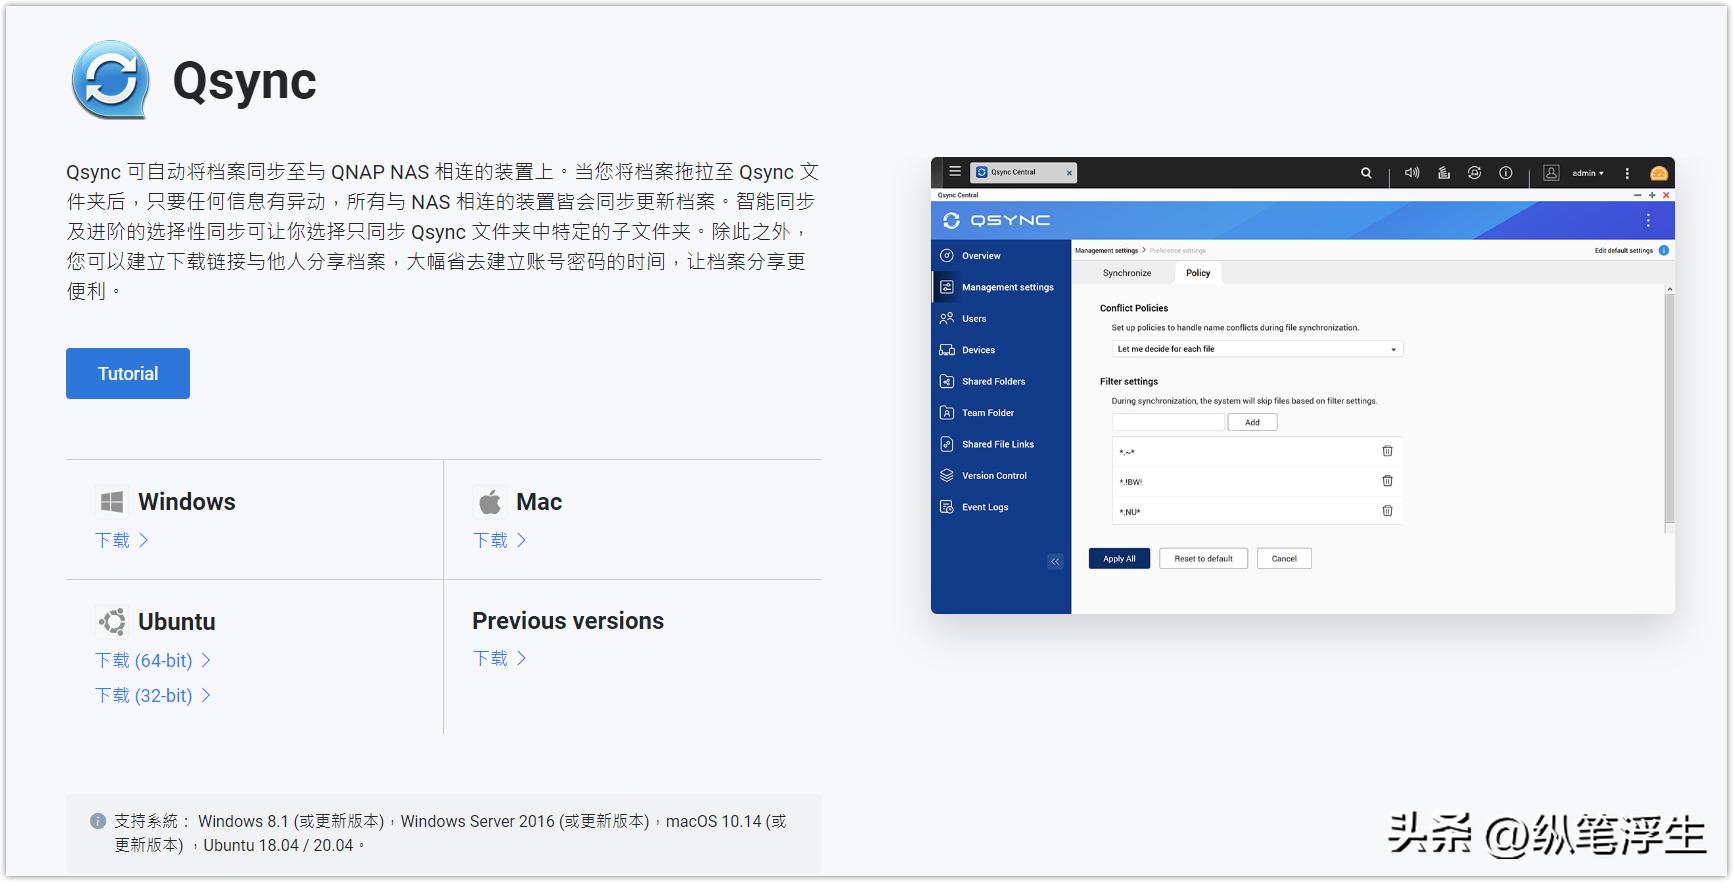The image size is (1733, 882).
Task: Click the scrollbar up arrow in policy panel
Action: tap(1669, 290)
